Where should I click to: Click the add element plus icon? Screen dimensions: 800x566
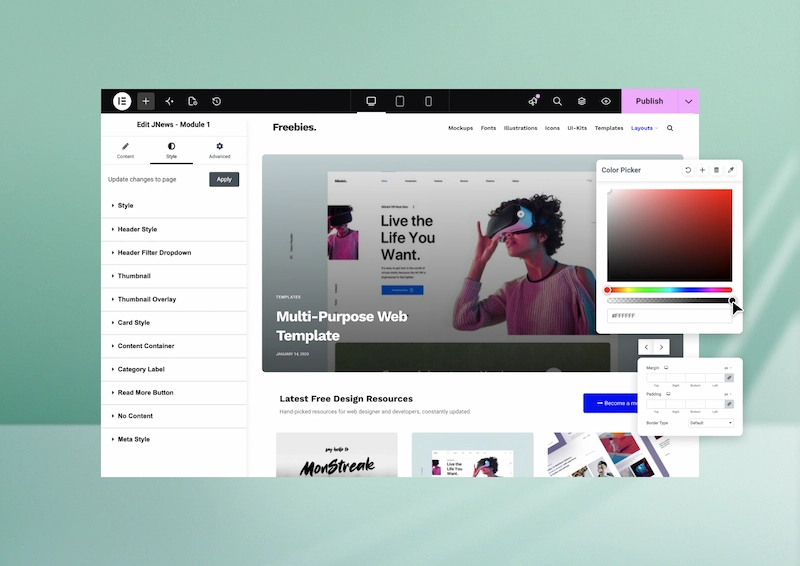coord(145,101)
